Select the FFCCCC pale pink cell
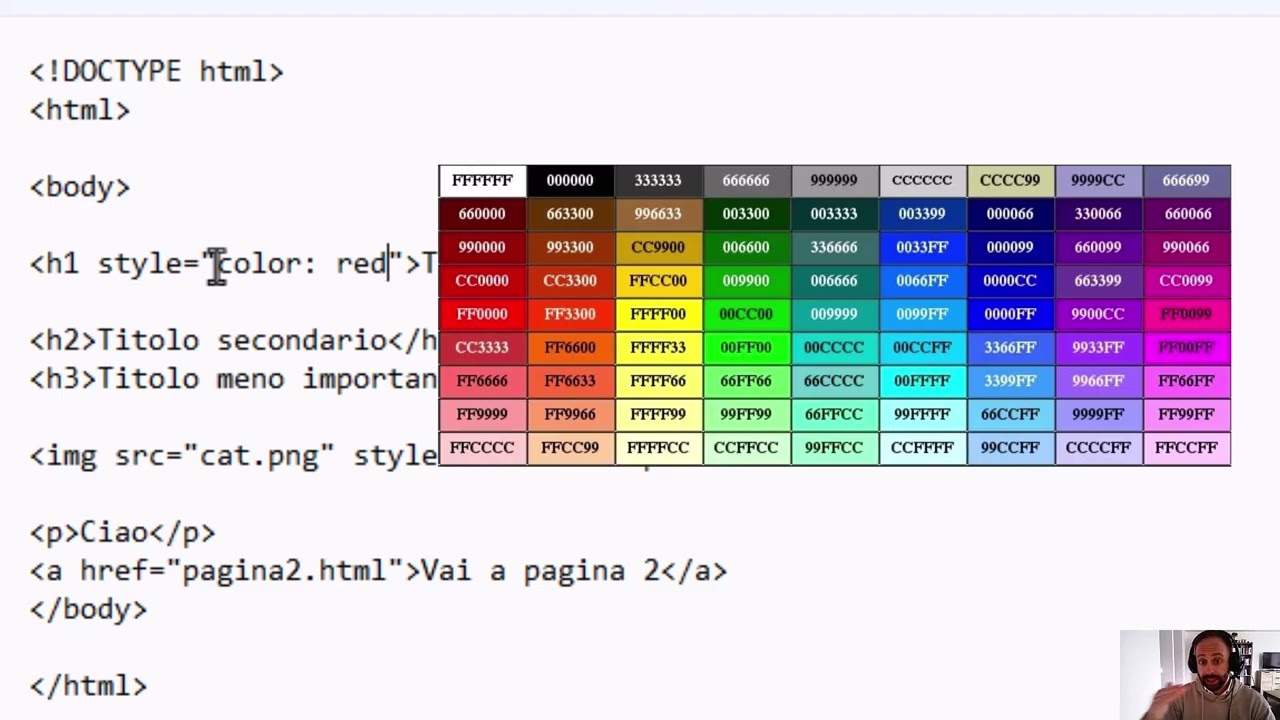This screenshot has height=720, width=1280. [x=482, y=448]
